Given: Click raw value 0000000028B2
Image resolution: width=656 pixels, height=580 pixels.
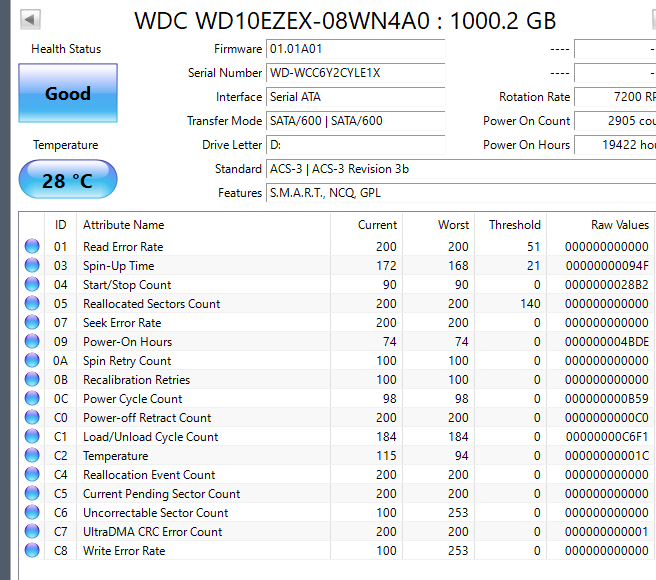Looking at the screenshot, I should 607,285.
